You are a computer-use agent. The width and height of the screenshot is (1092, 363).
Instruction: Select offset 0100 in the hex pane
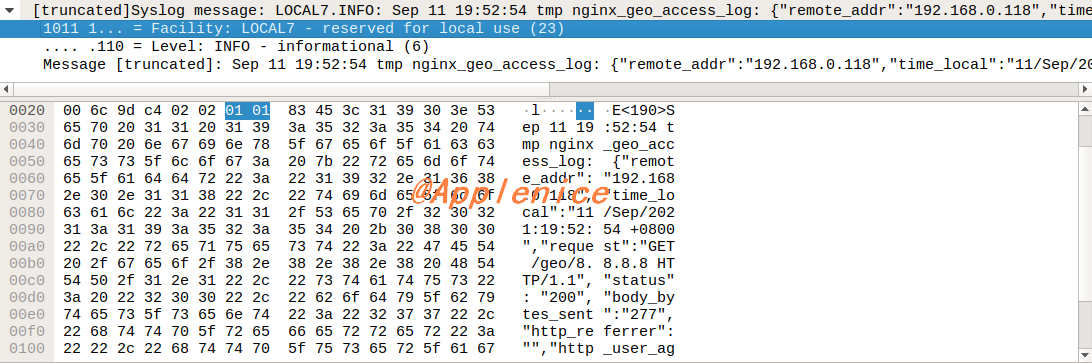tap(27, 348)
